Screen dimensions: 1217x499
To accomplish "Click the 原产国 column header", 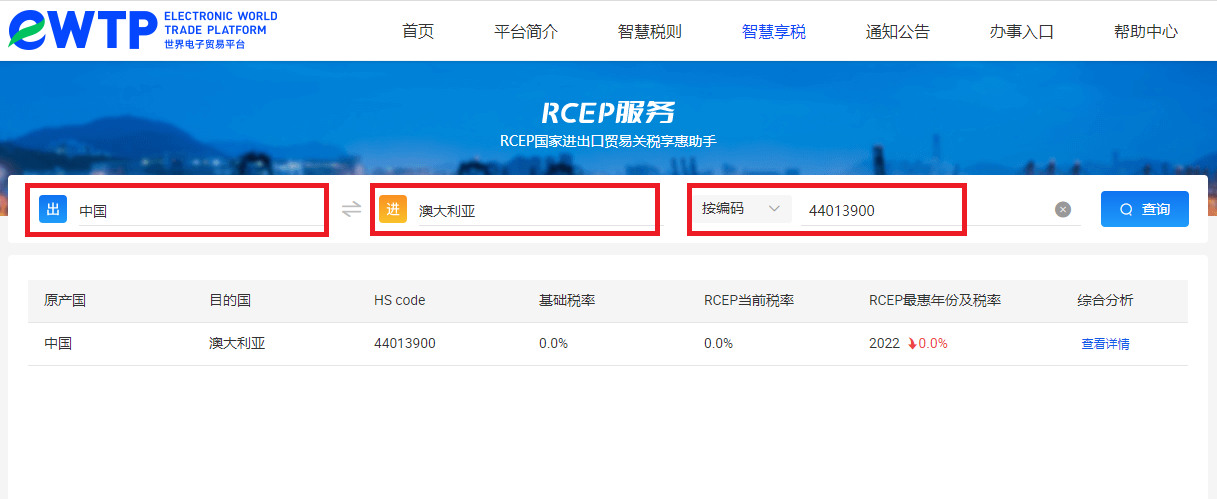I will click(x=65, y=301).
